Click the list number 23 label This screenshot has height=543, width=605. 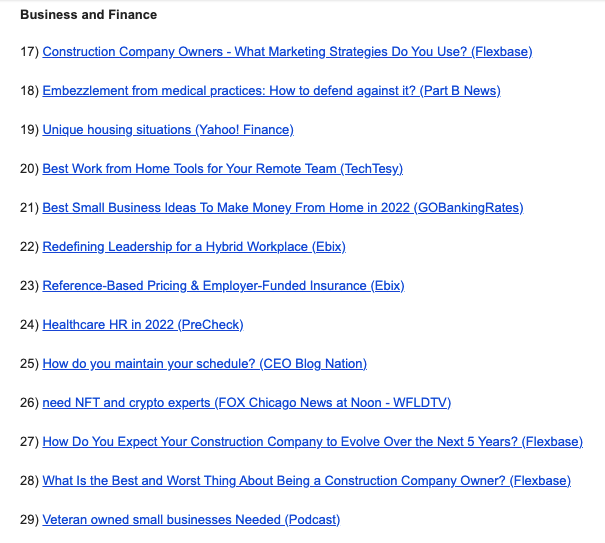(29, 286)
